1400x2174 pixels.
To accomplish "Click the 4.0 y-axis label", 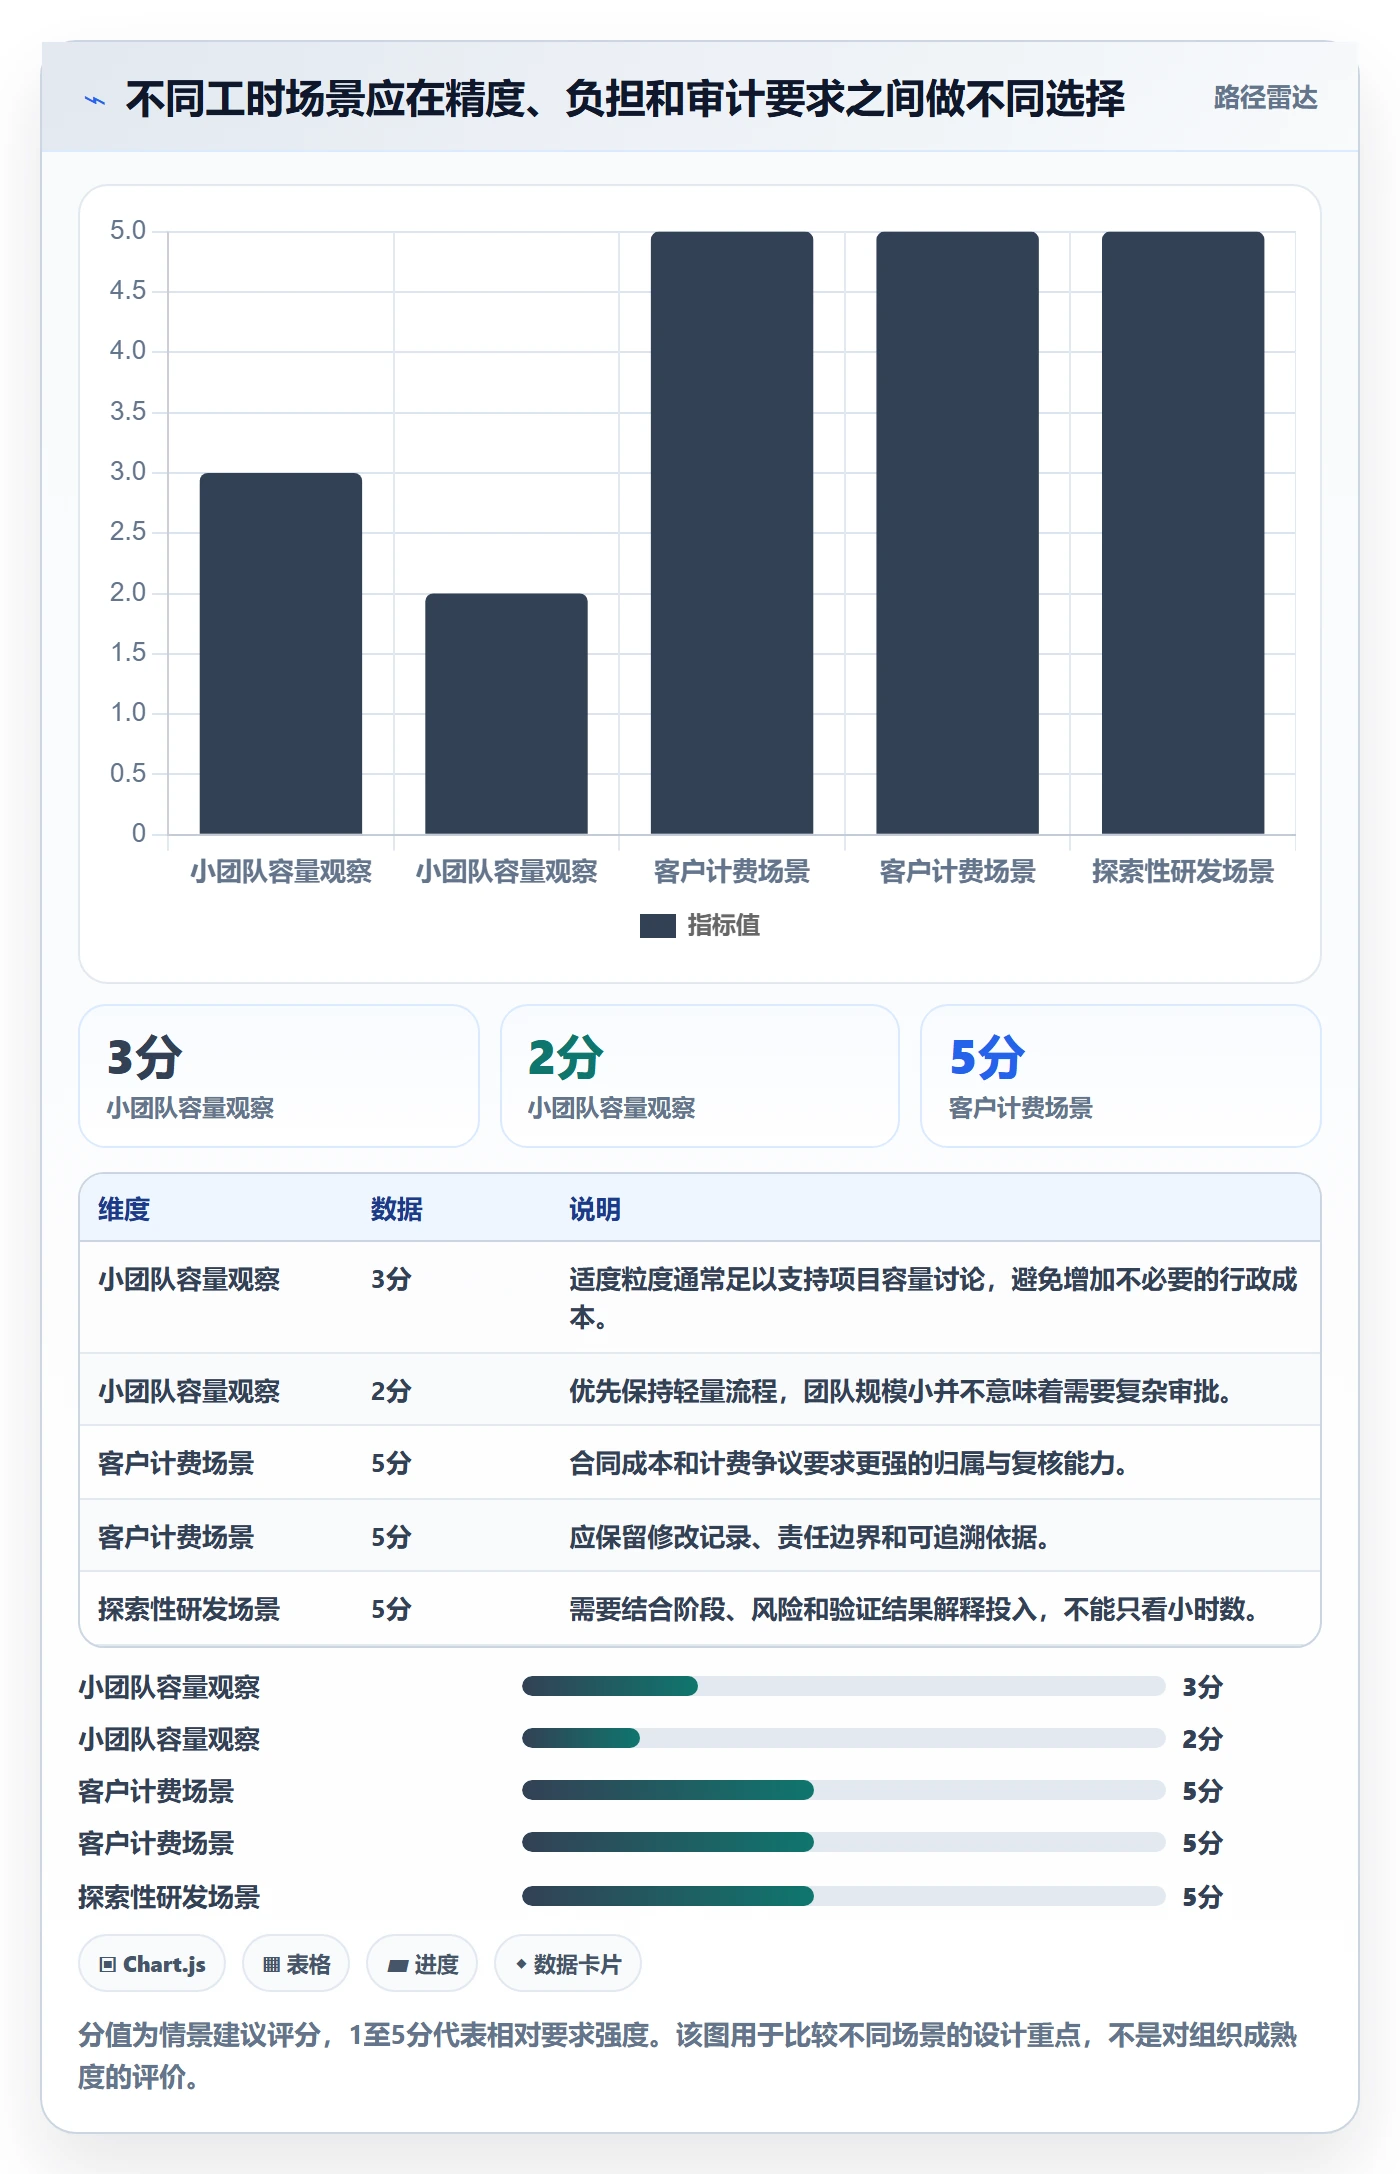I will click(x=128, y=351).
